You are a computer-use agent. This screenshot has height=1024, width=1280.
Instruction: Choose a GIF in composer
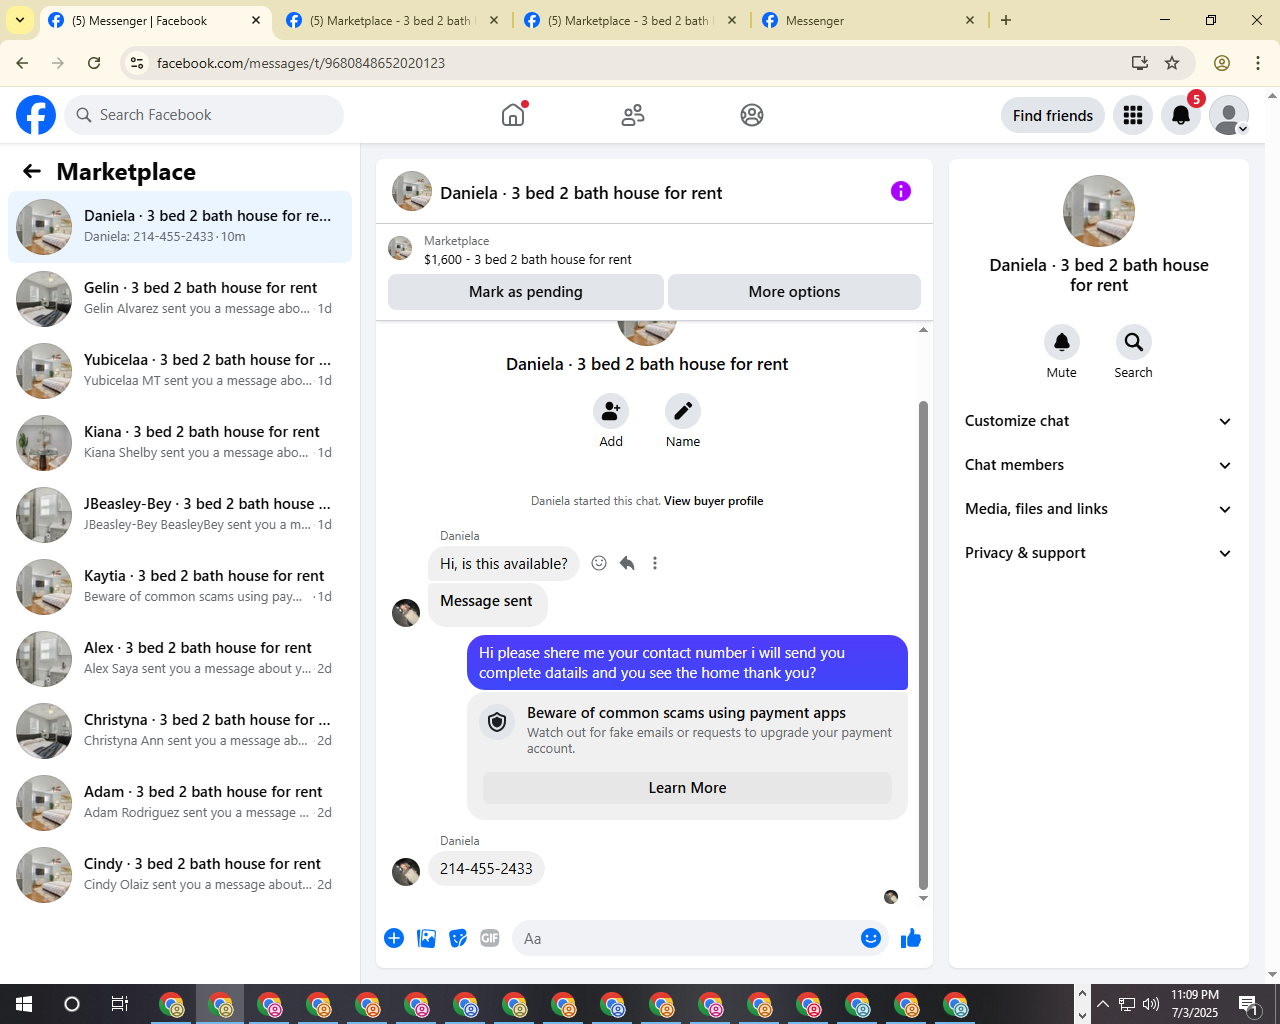pos(490,938)
